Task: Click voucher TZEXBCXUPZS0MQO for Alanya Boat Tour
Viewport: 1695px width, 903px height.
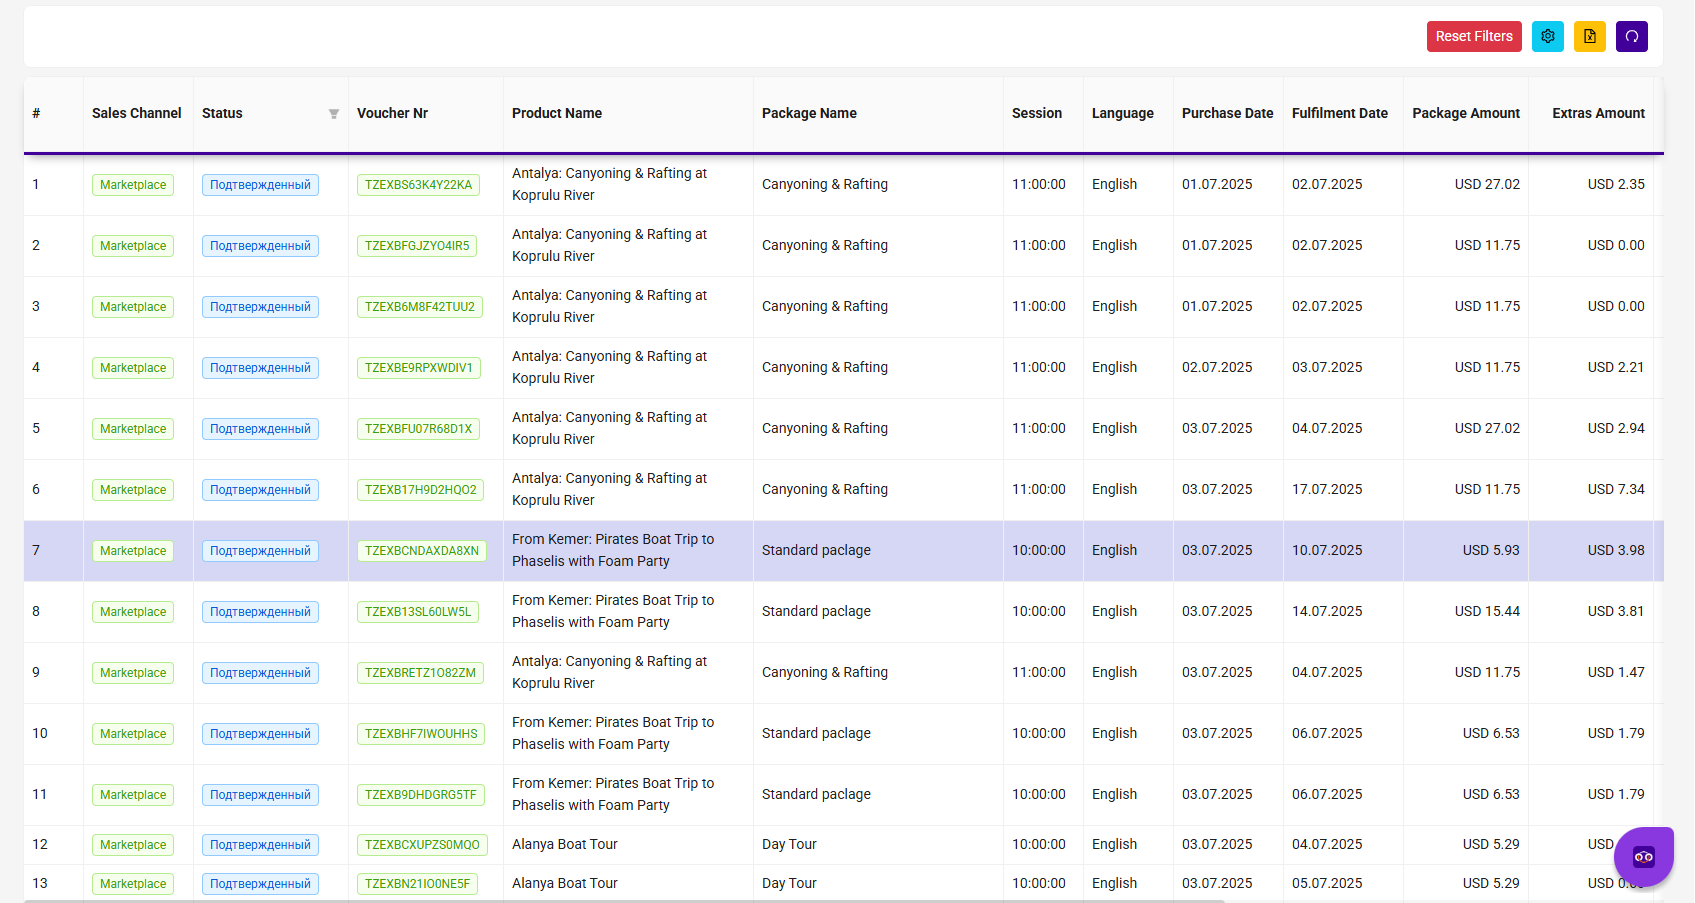Action: tap(422, 845)
